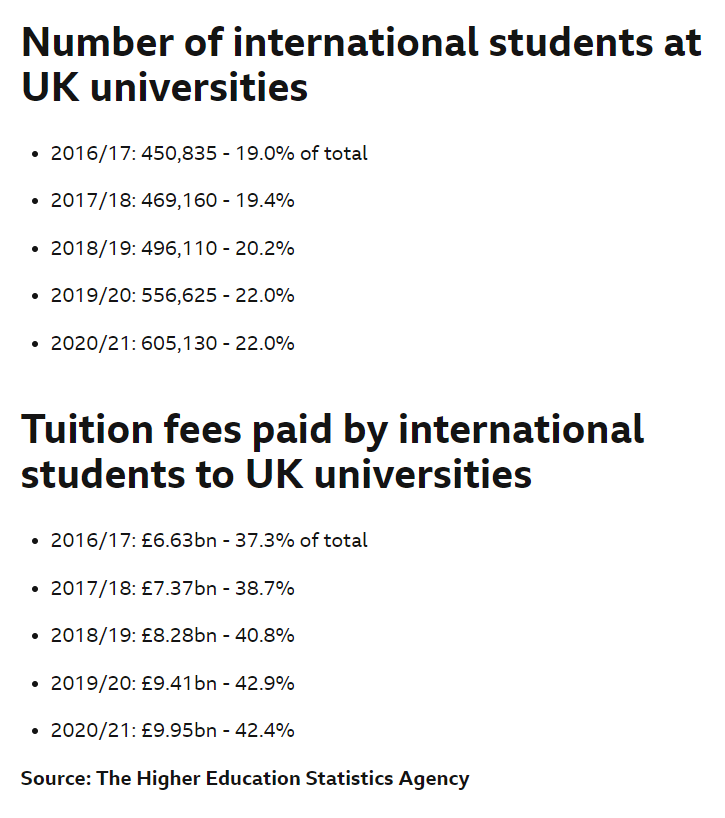Click the 2017/18: 469,160 - 19.4% line
Image resolution: width=725 pixels, height=818 pixels.
pos(173,200)
